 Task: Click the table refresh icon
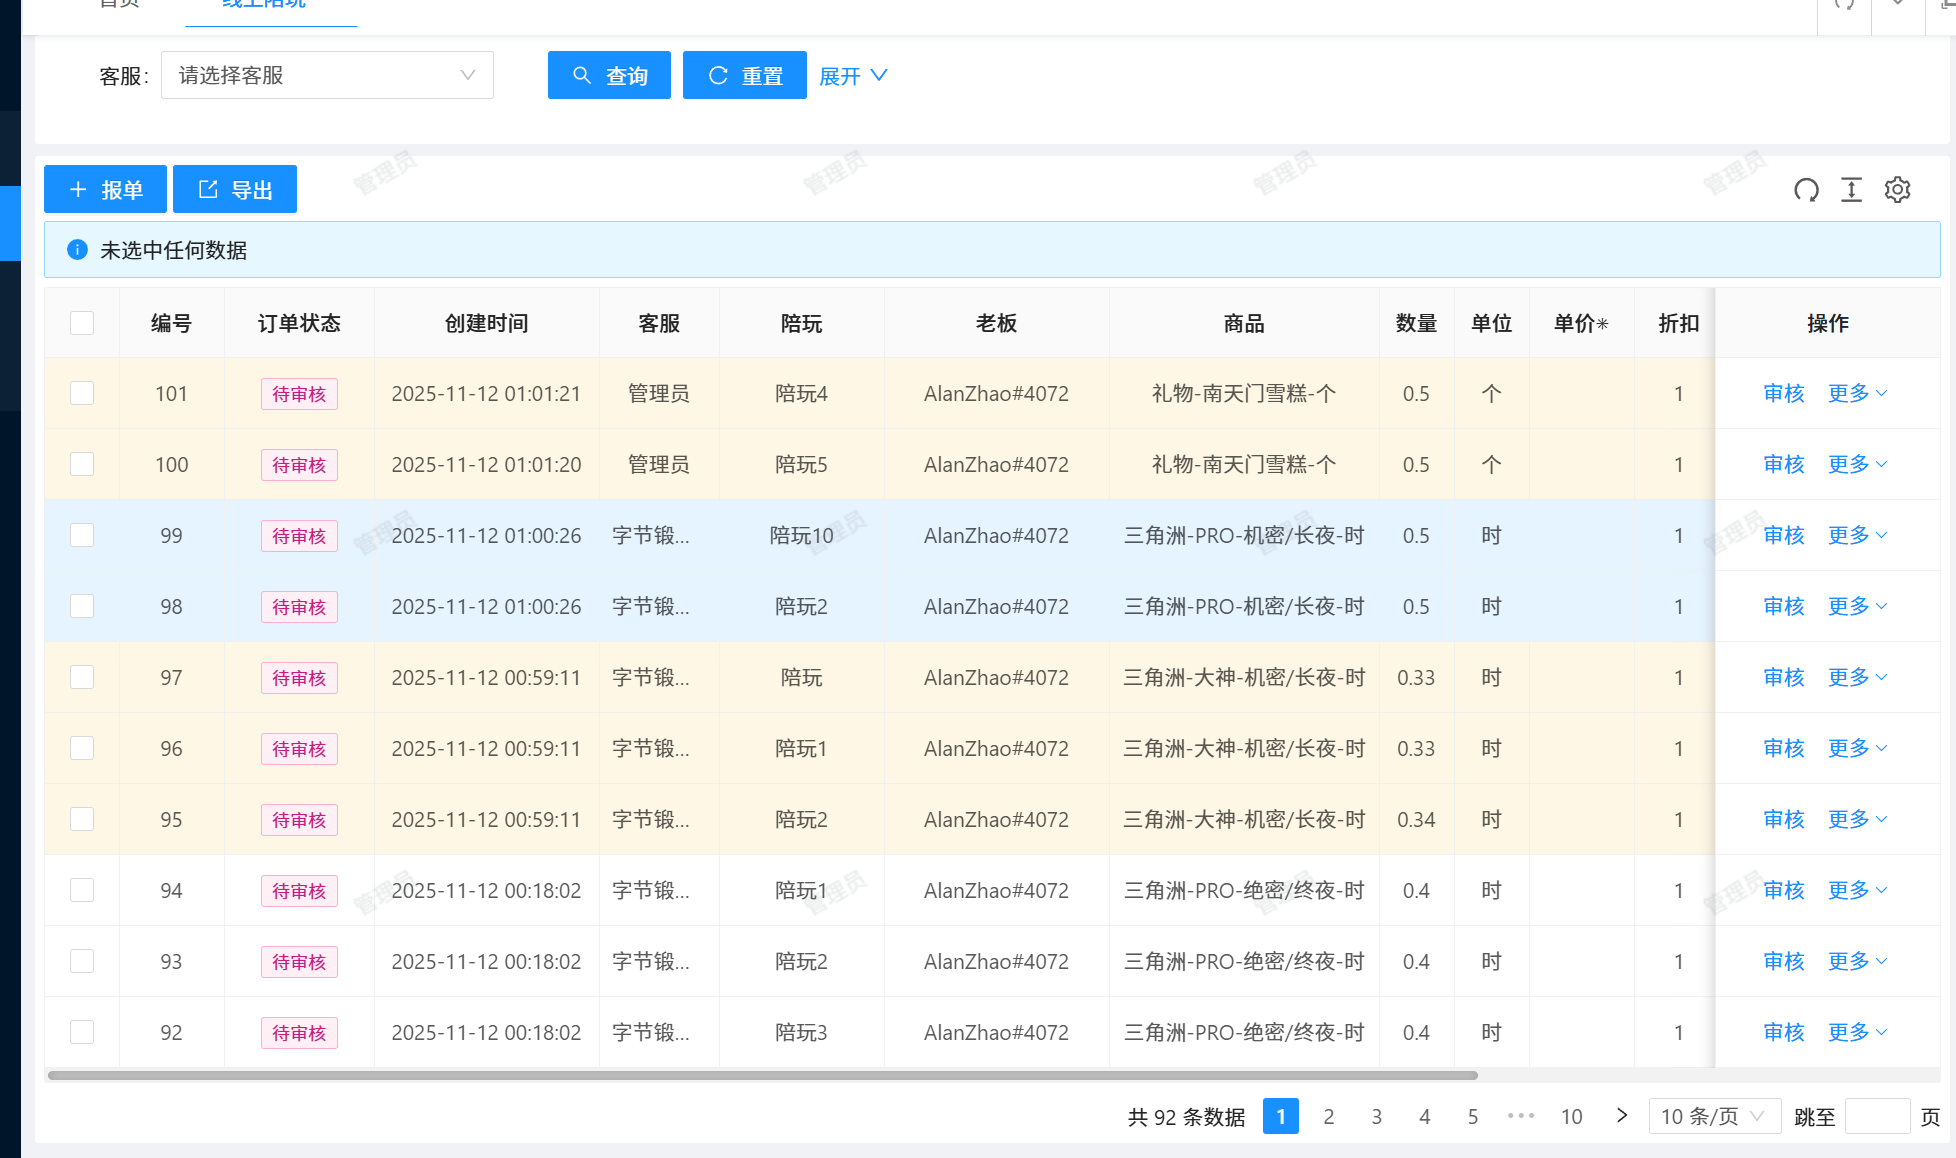(x=1806, y=190)
